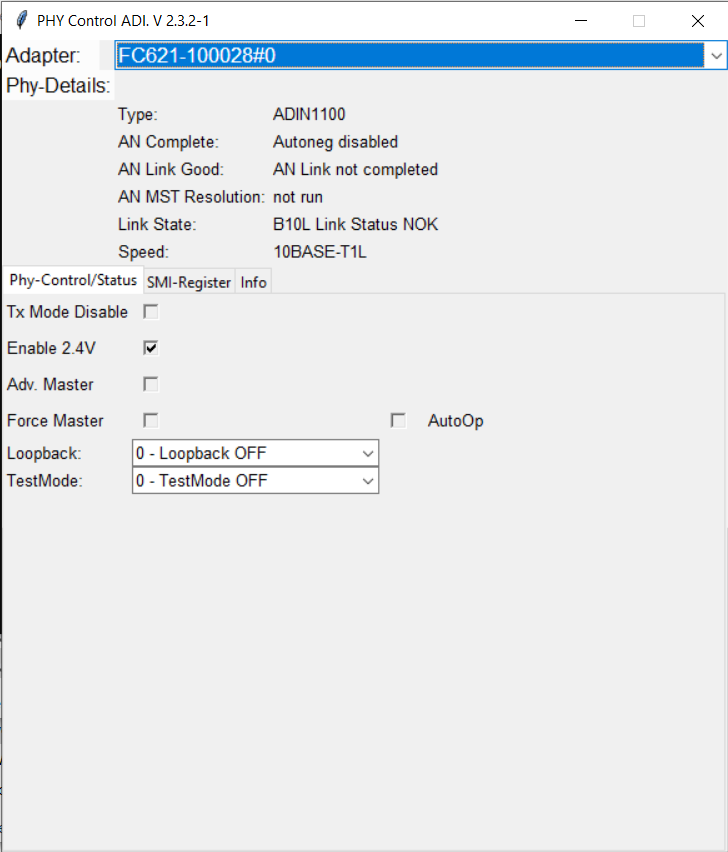Click the Link State label
Image resolution: width=728 pixels, height=852 pixels.
[157, 224]
